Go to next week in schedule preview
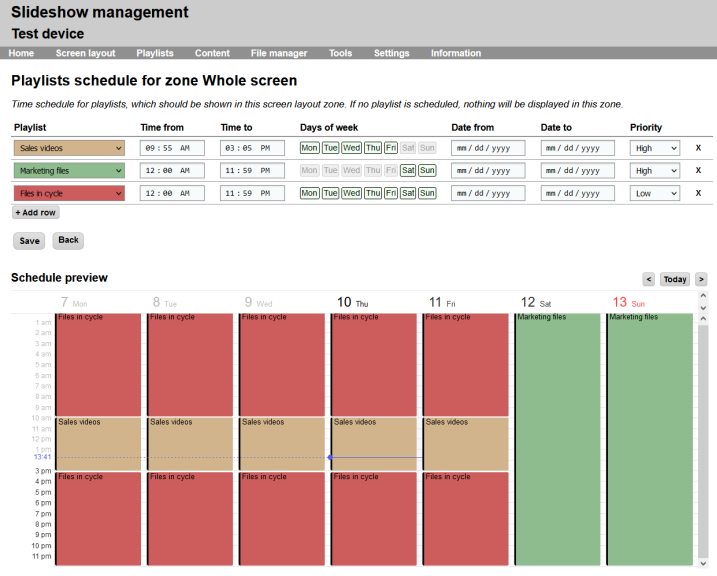The image size is (717, 576). point(701,279)
